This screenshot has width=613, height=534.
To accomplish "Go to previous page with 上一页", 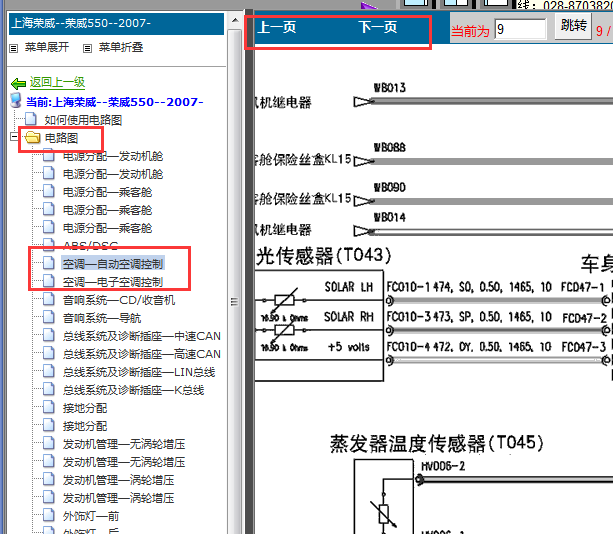I will 277,27.
